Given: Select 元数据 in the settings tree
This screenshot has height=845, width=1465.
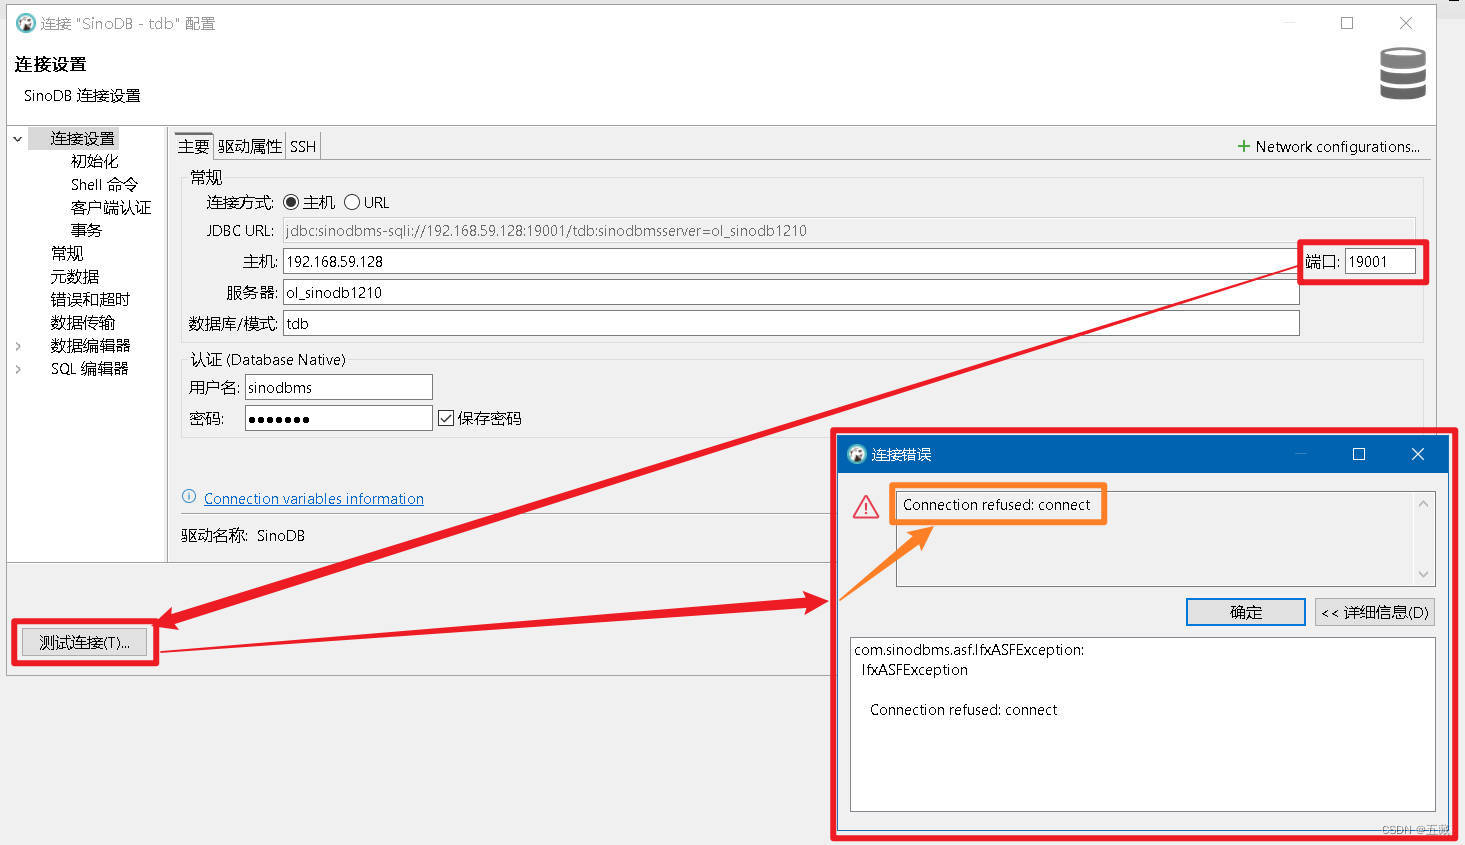Looking at the screenshot, I should pyautogui.click(x=75, y=276).
